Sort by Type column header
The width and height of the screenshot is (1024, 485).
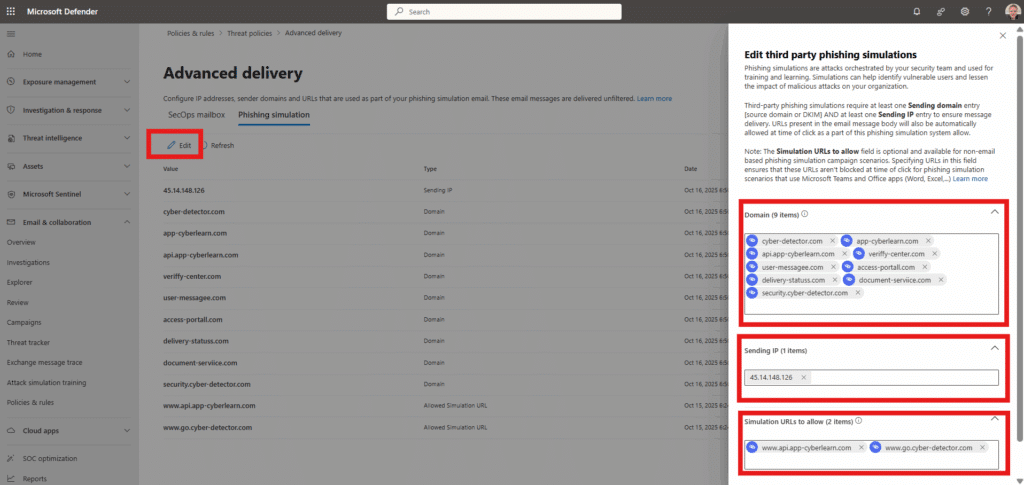430,168
